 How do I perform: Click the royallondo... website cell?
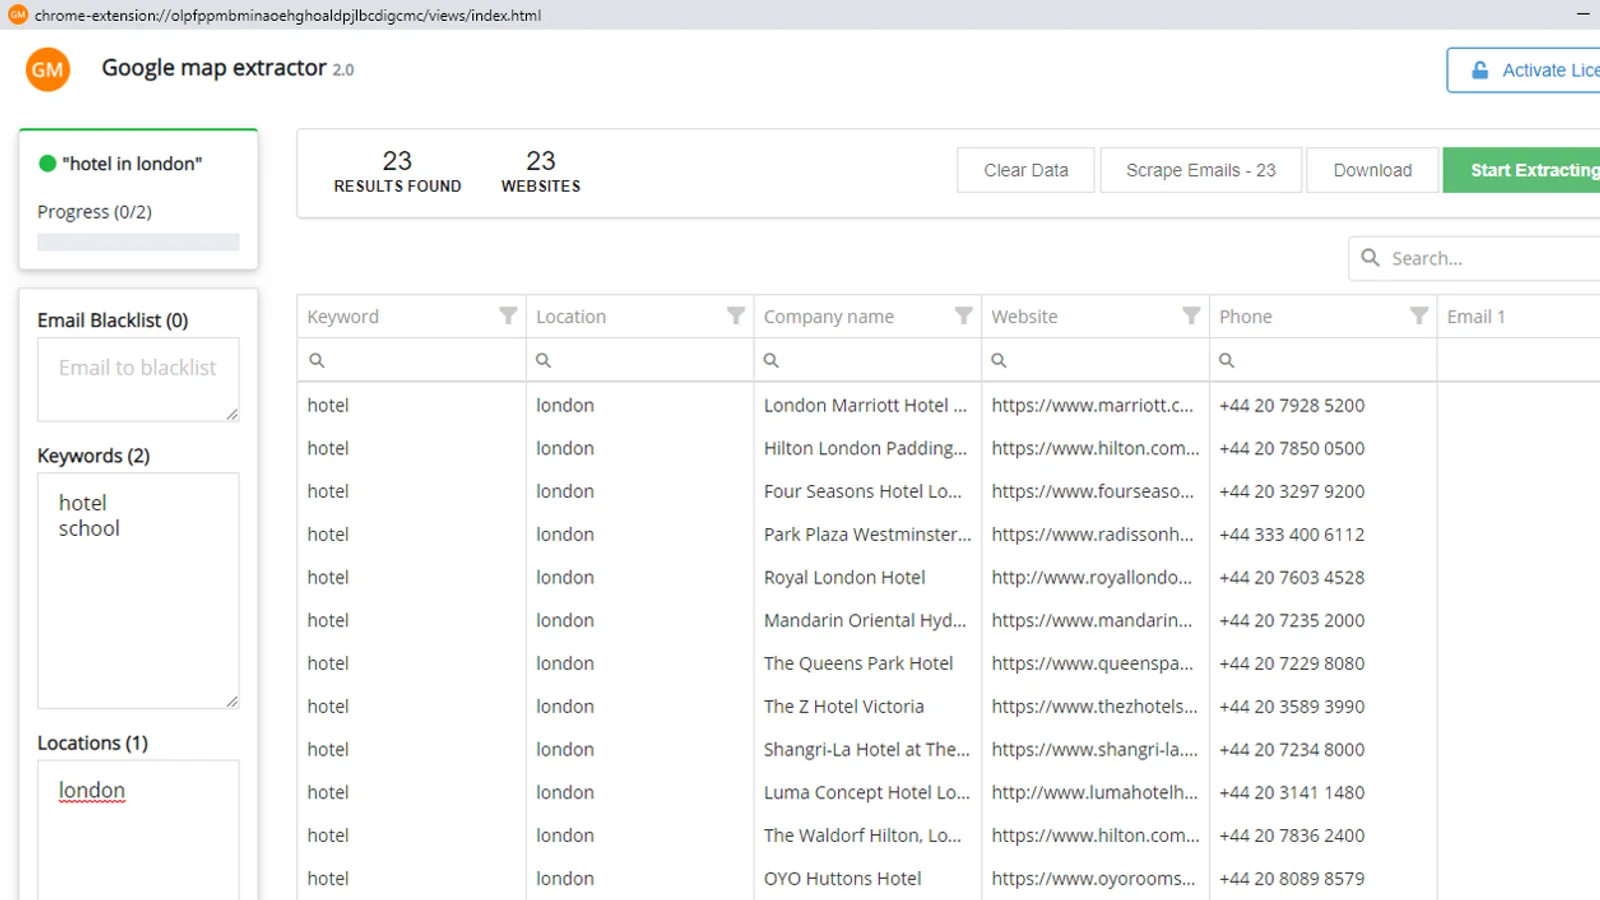click(x=1095, y=577)
